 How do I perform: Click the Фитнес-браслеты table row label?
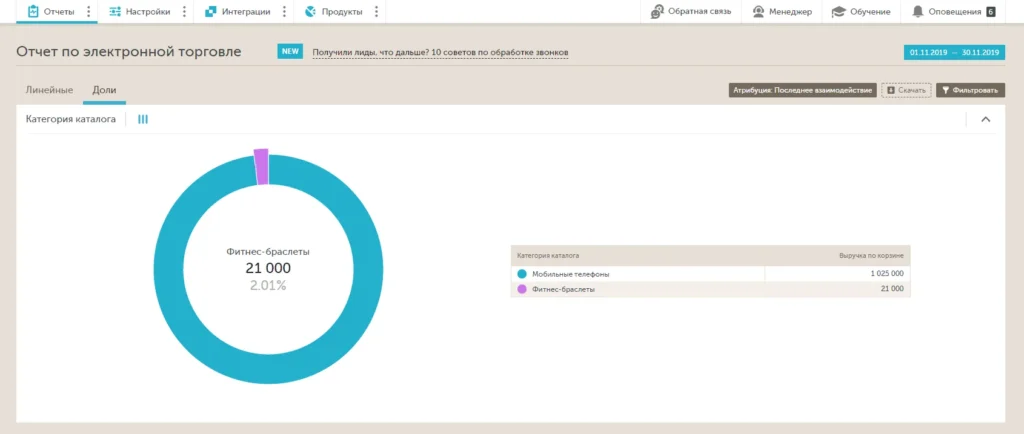pyautogui.click(x=564, y=289)
